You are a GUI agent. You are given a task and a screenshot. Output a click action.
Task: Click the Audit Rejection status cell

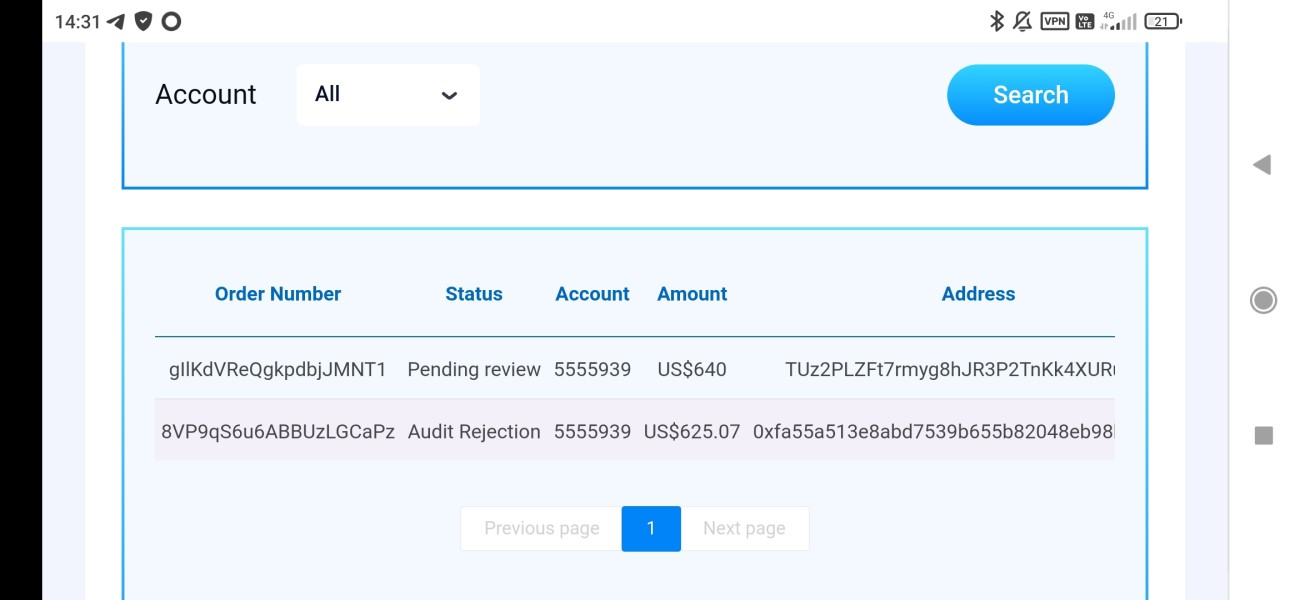(474, 432)
